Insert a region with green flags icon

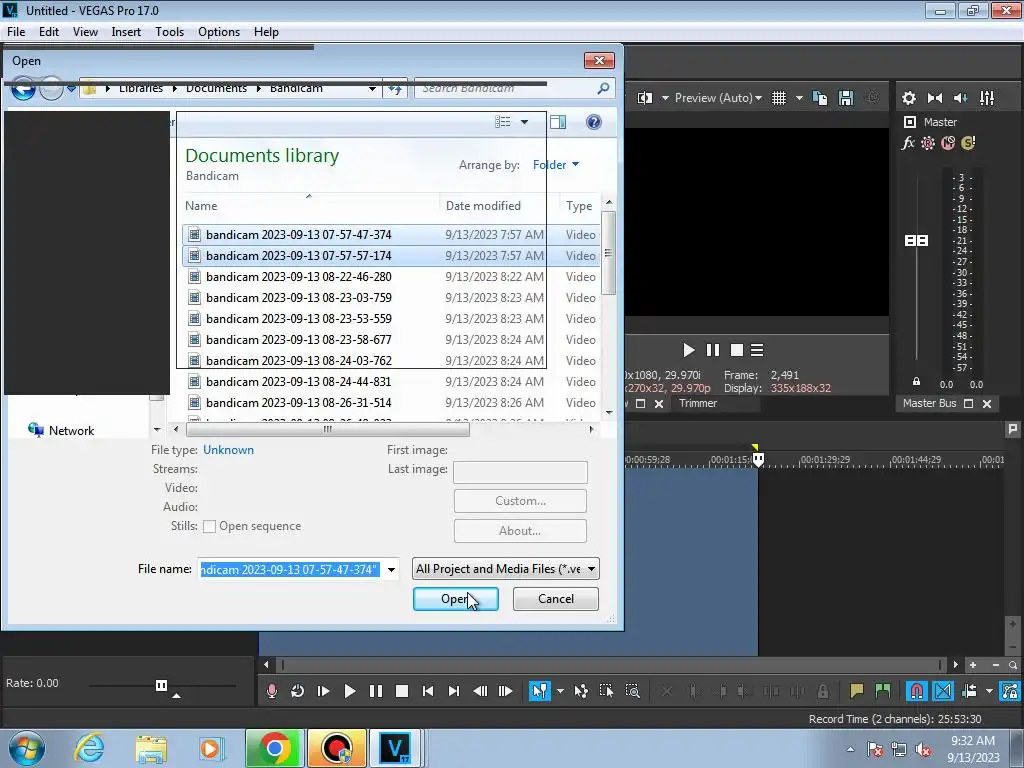click(883, 691)
